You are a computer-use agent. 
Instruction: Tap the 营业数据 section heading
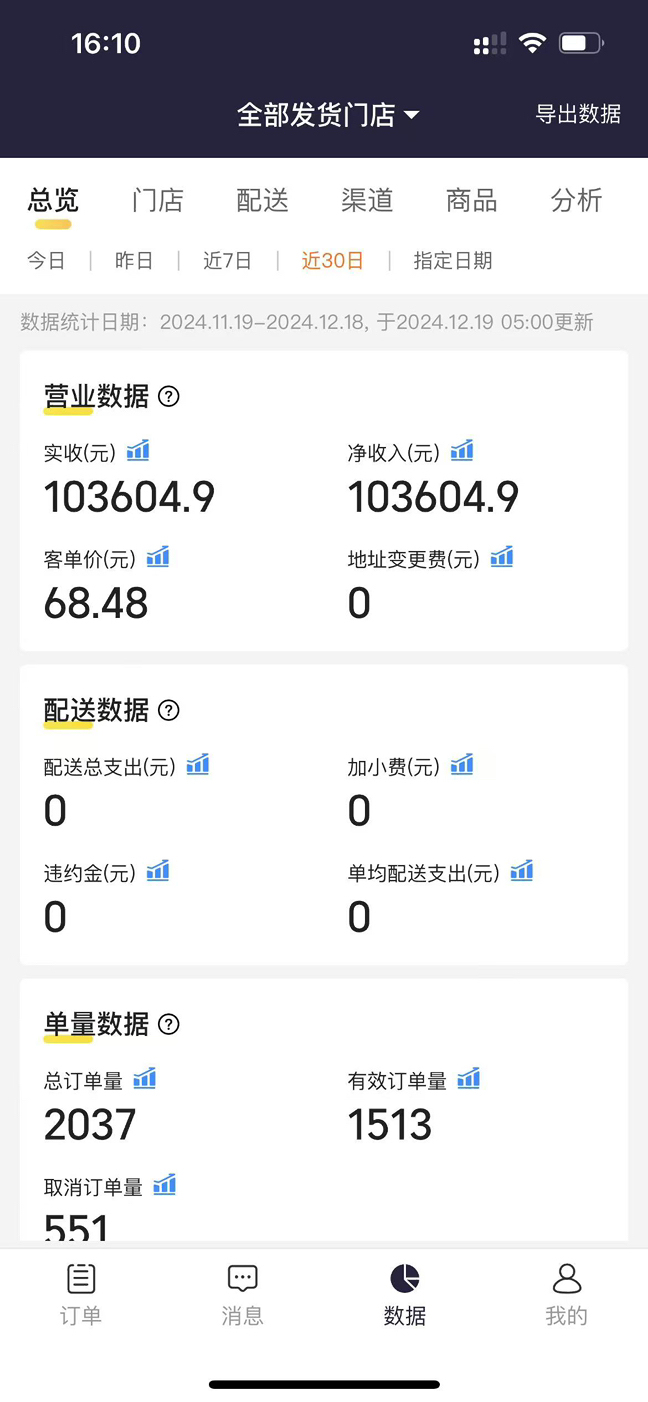click(x=96, y=397)
